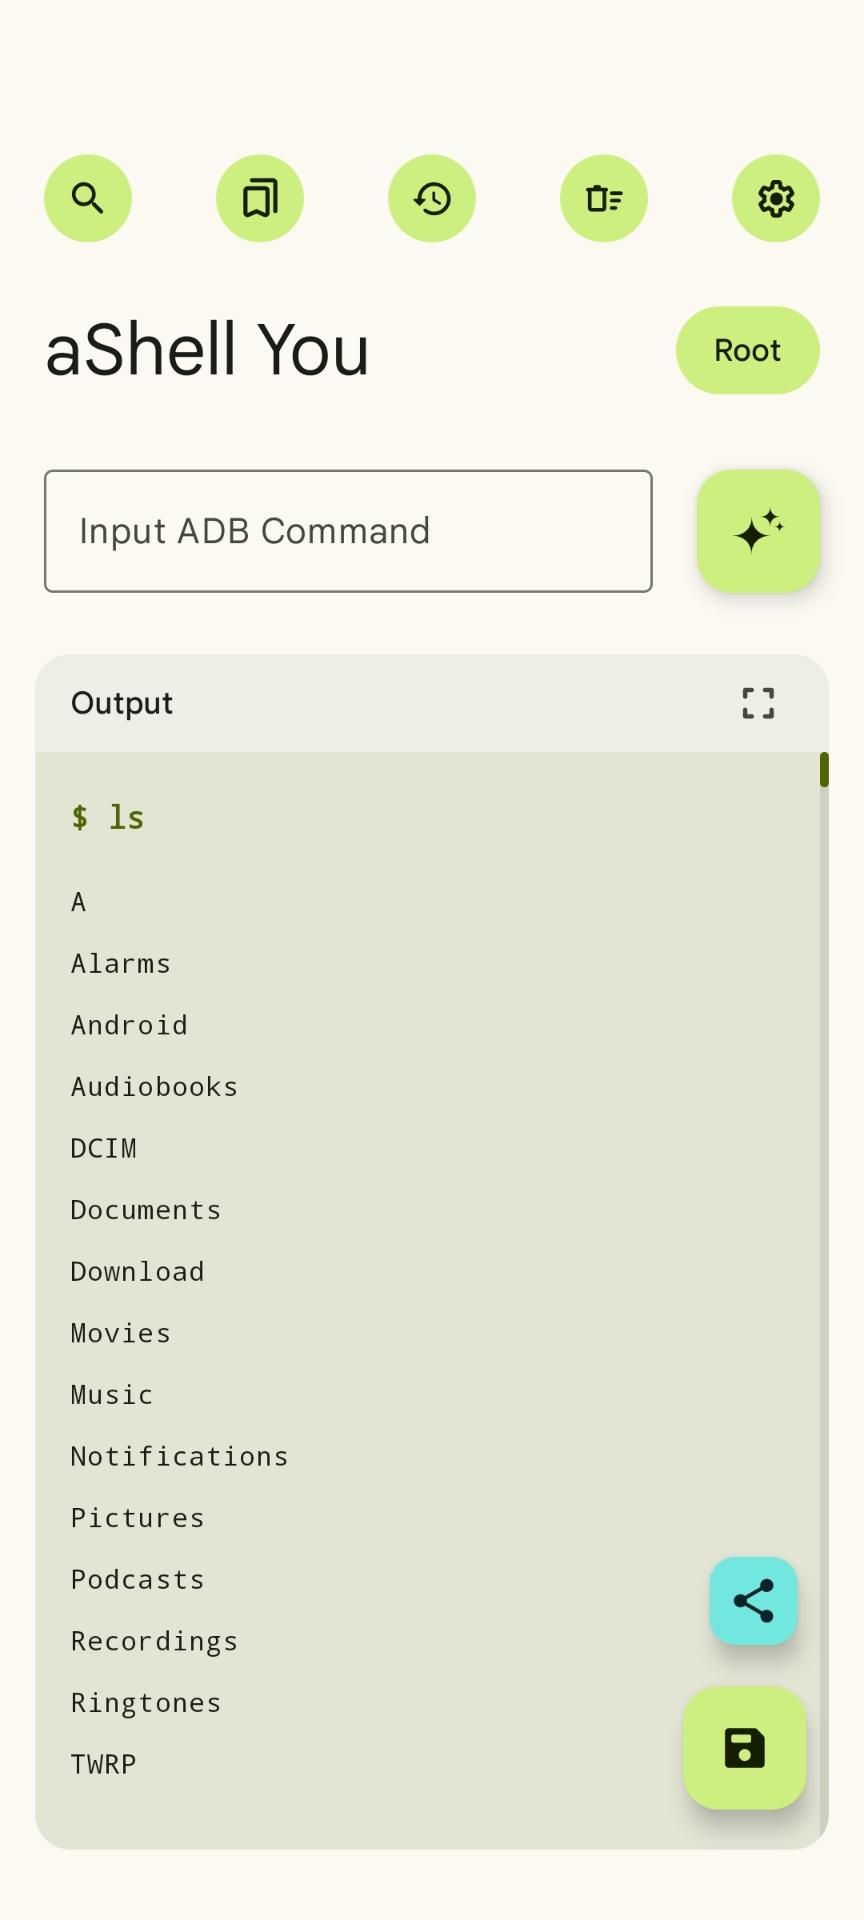Share the command output
Viewport: 864px width, 1920px height.
coord(753,1600)
